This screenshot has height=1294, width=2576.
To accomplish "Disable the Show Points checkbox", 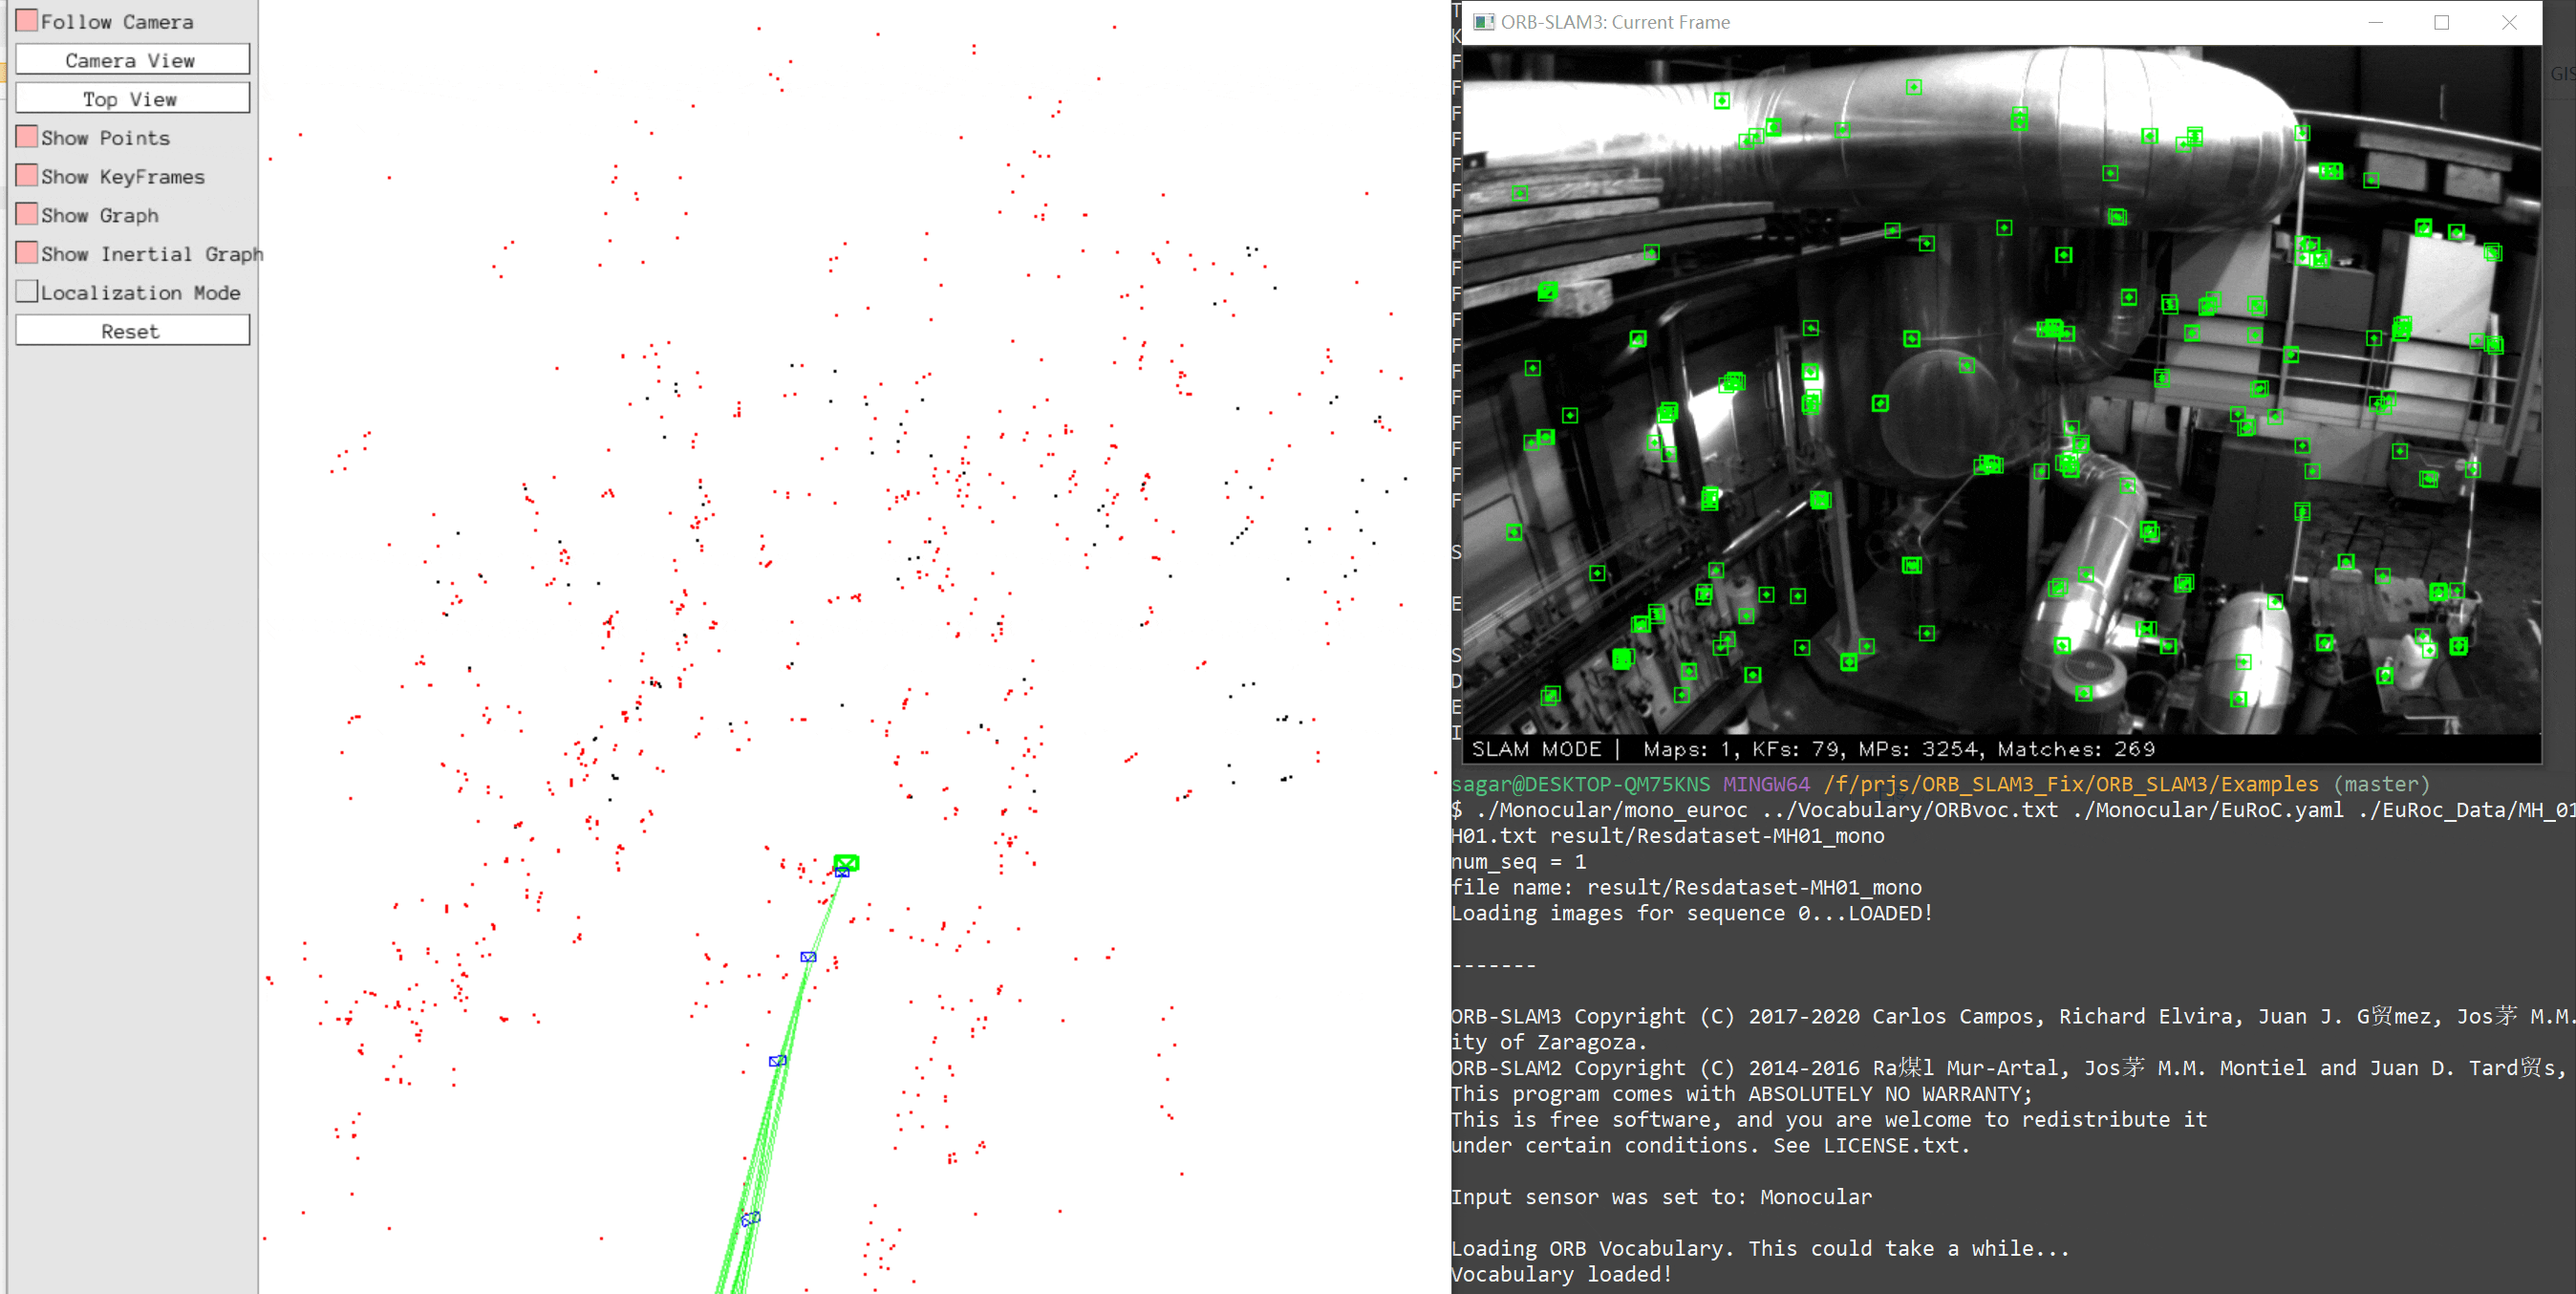I will click(27, 137).
